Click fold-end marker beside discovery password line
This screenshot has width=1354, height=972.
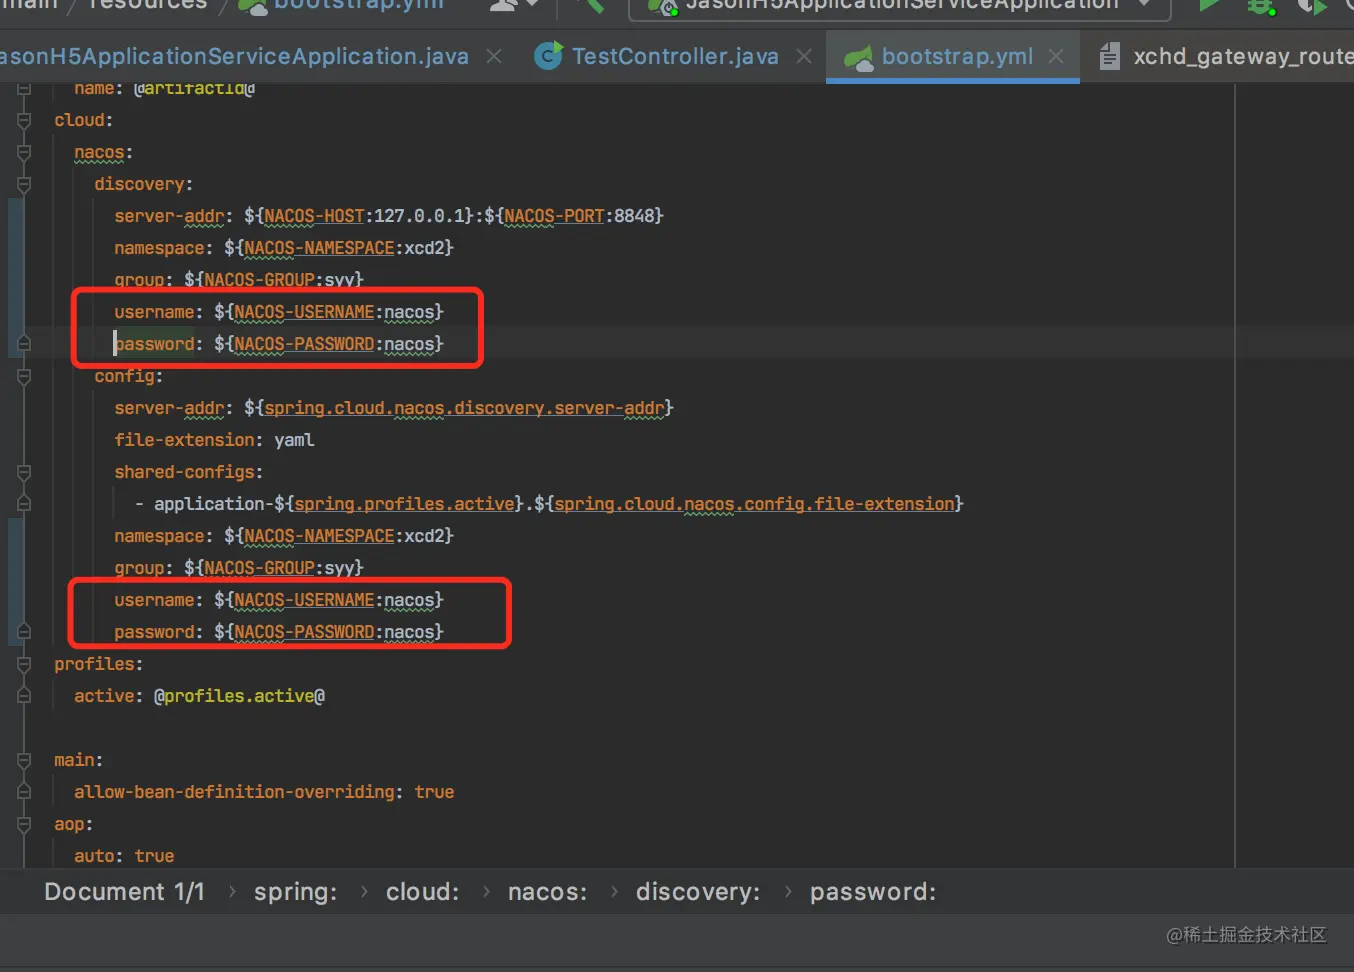click(x=24, y=344)
